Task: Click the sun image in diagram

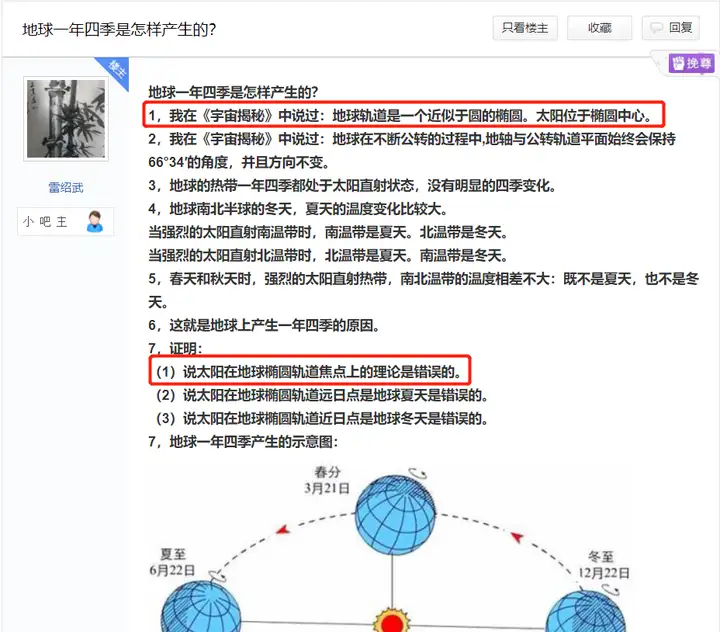Action: (392, 620)
